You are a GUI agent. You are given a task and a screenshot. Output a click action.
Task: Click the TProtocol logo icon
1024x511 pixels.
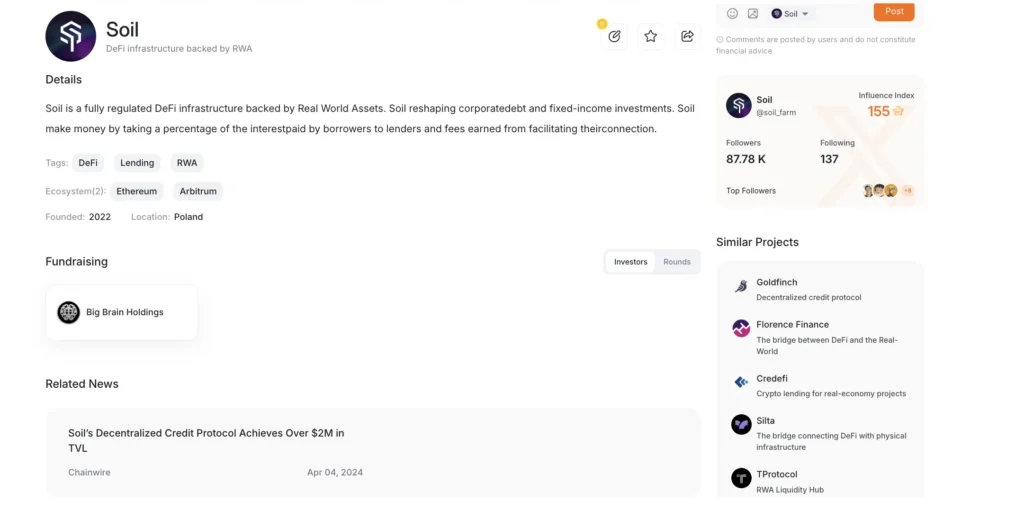741,478
